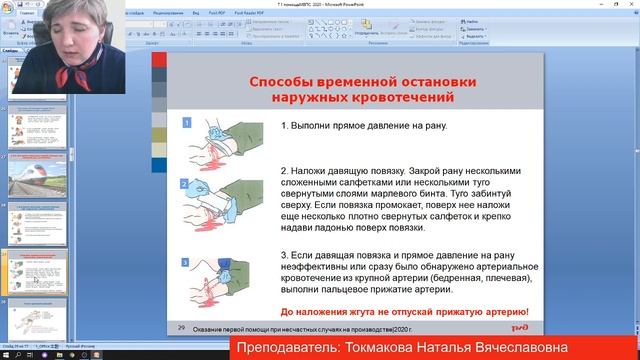Switch to the Foxit Reader PDF tab
Viewport: 640px width, 360px height.
tap(249, 13)
